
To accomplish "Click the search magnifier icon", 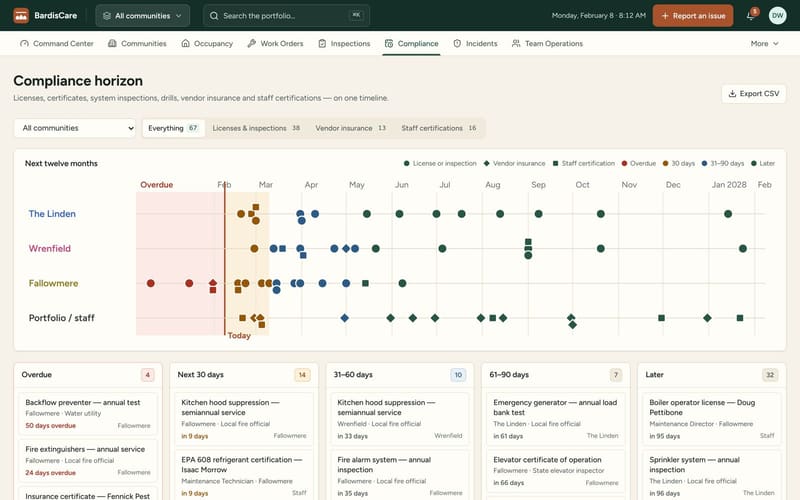I will [x=214, y=16].
